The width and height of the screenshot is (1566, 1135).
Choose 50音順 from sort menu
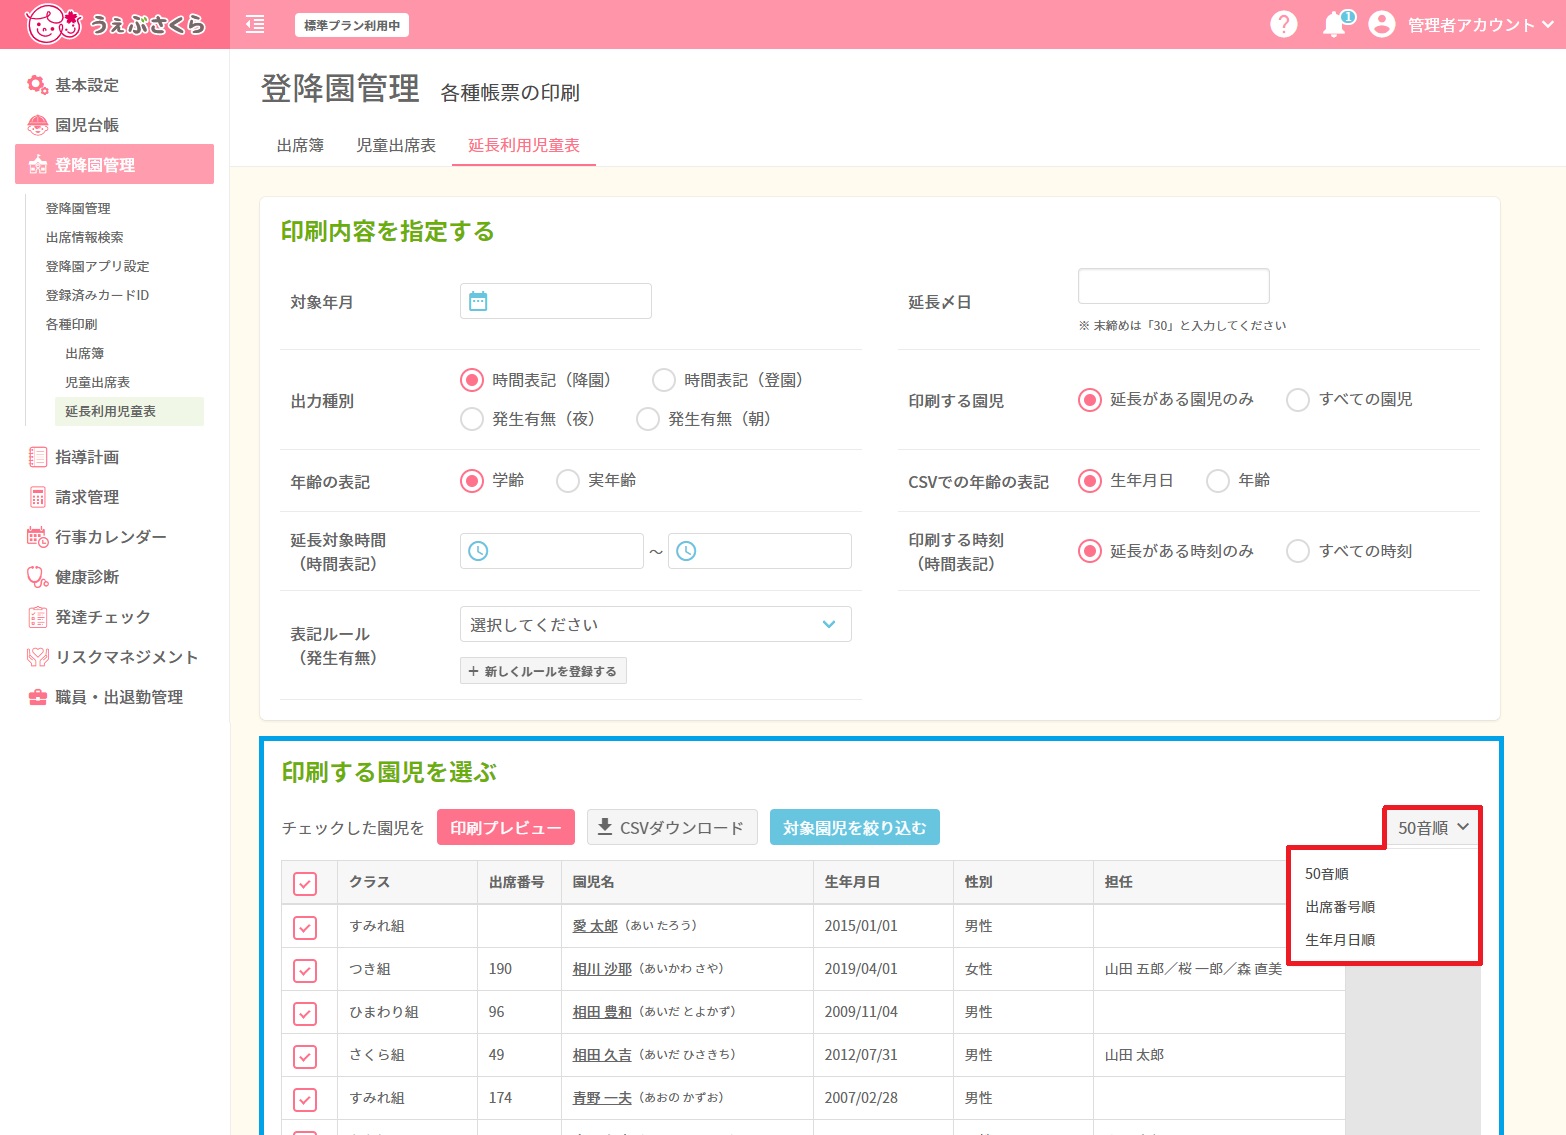tap(1327, 874)
